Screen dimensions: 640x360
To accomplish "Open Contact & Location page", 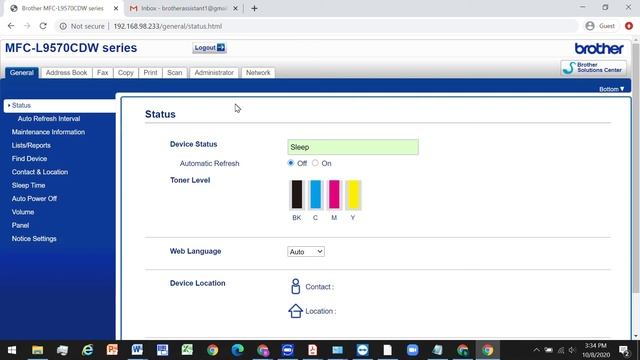I will click(x=40, y=172).
